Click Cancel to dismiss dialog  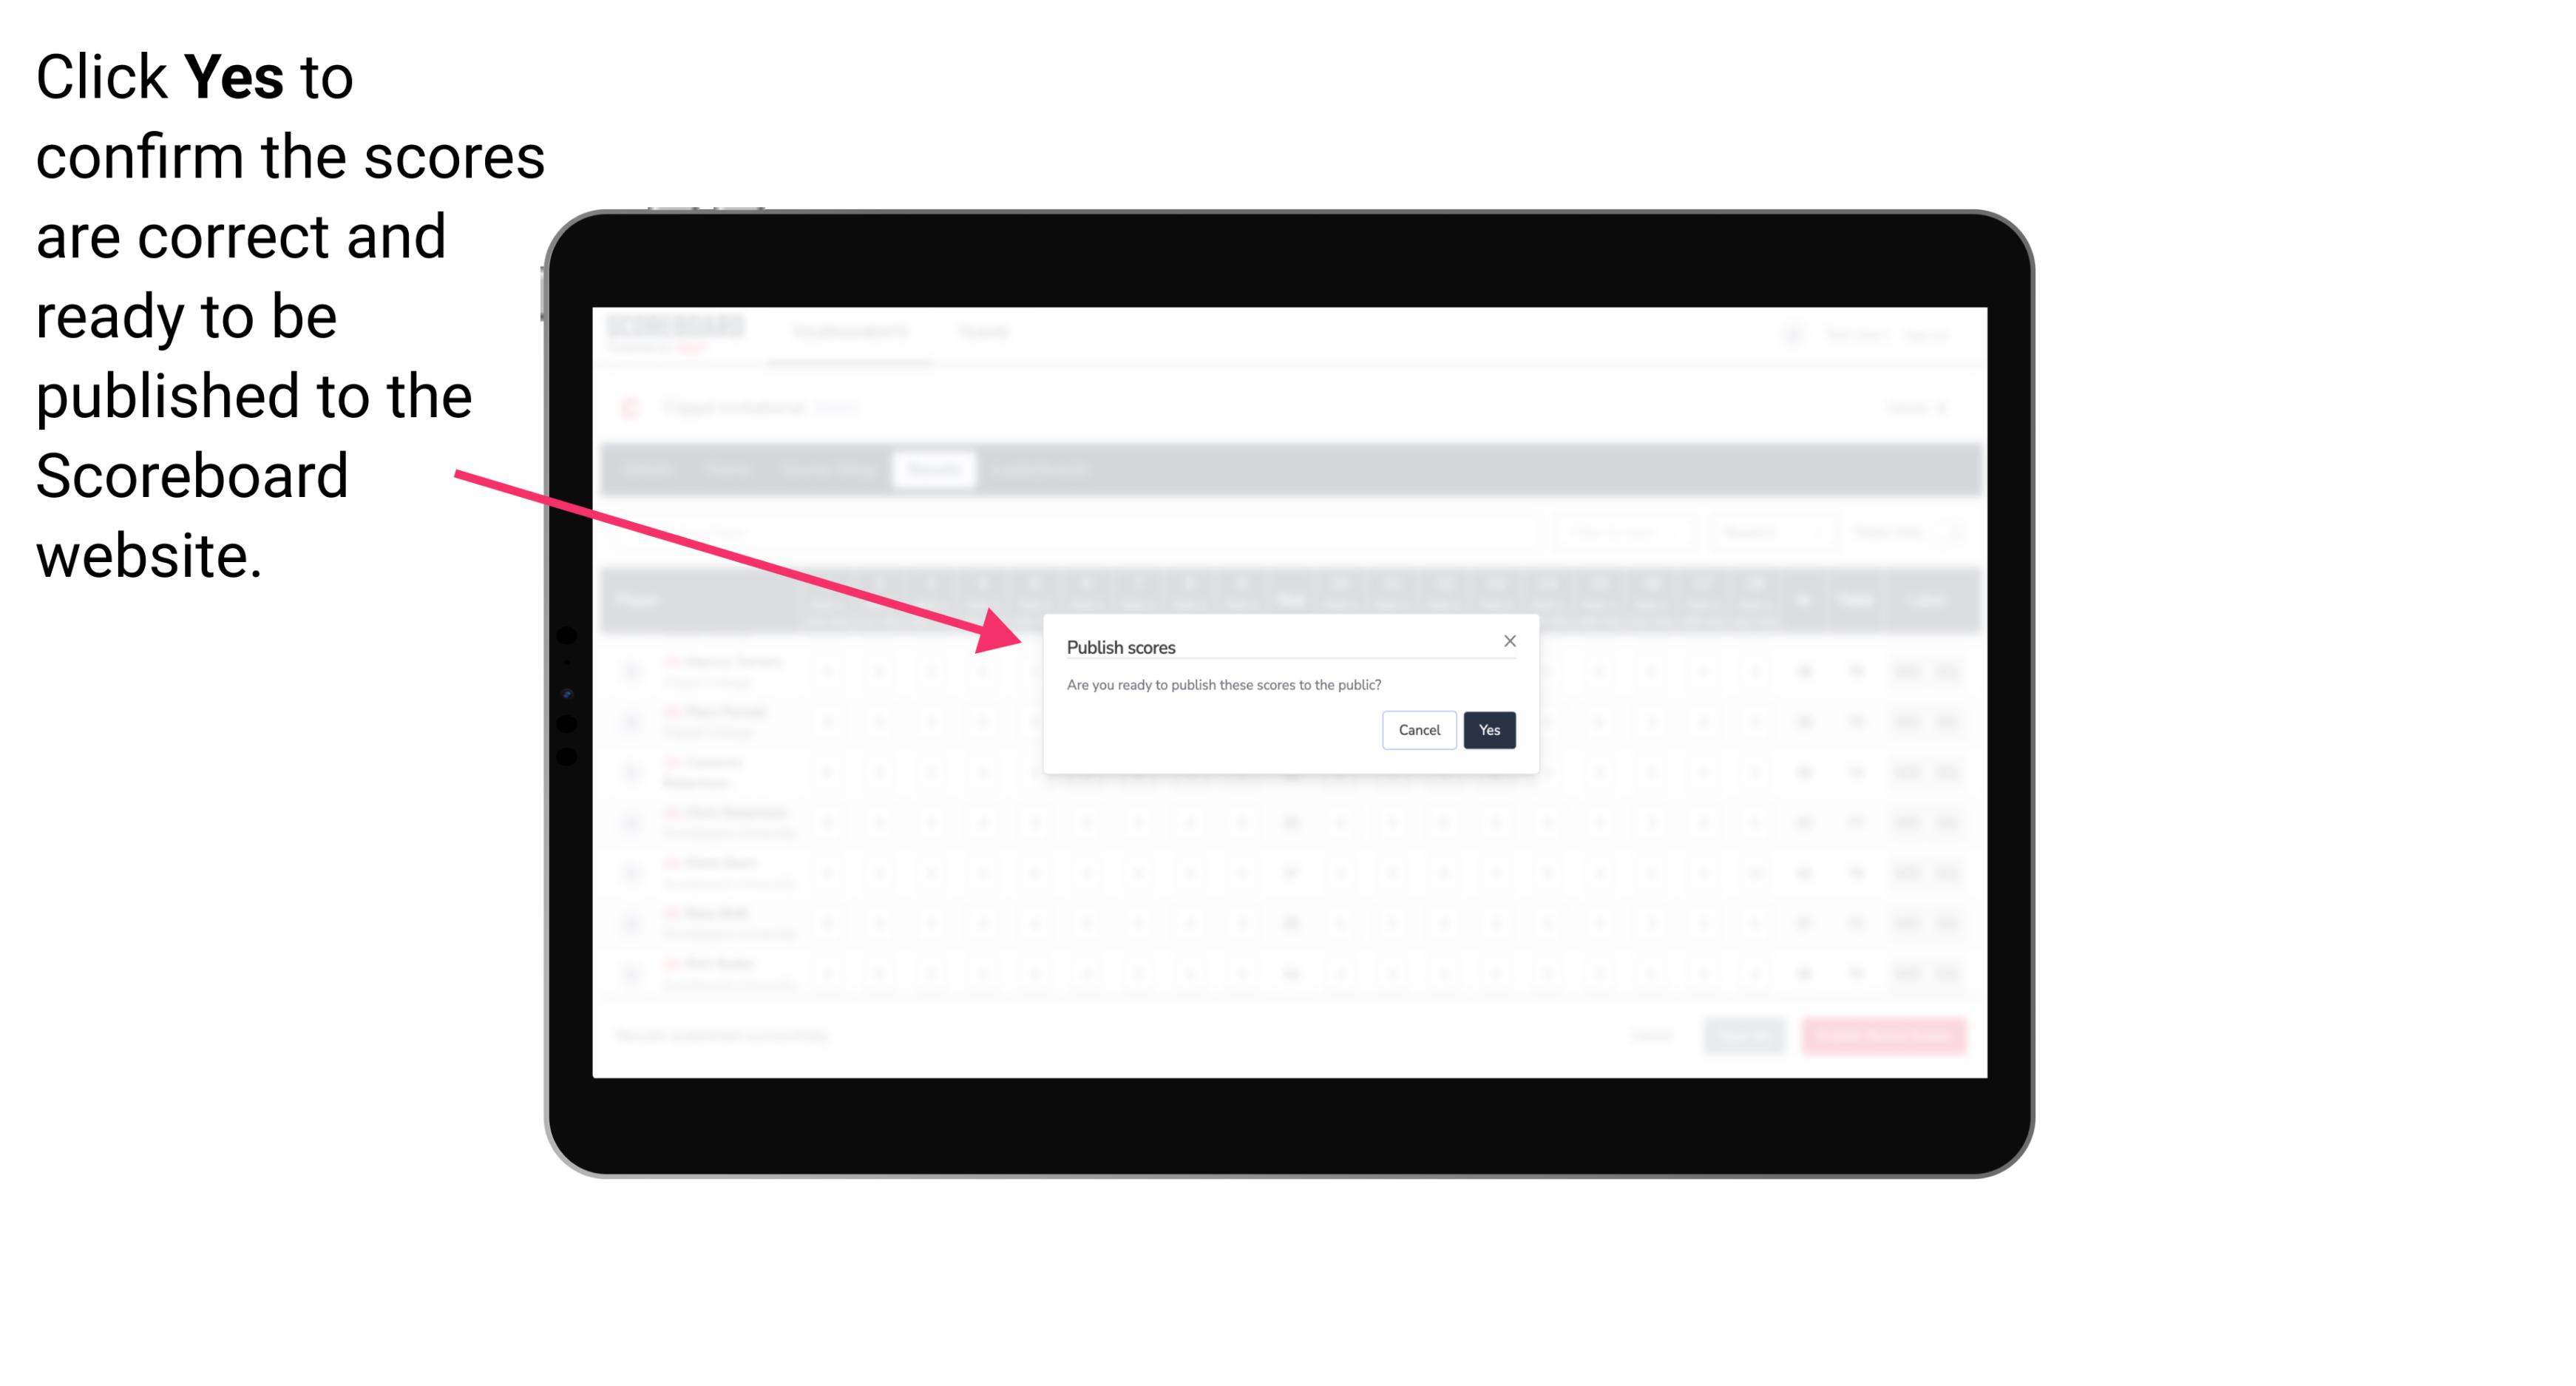[1420, 729]
